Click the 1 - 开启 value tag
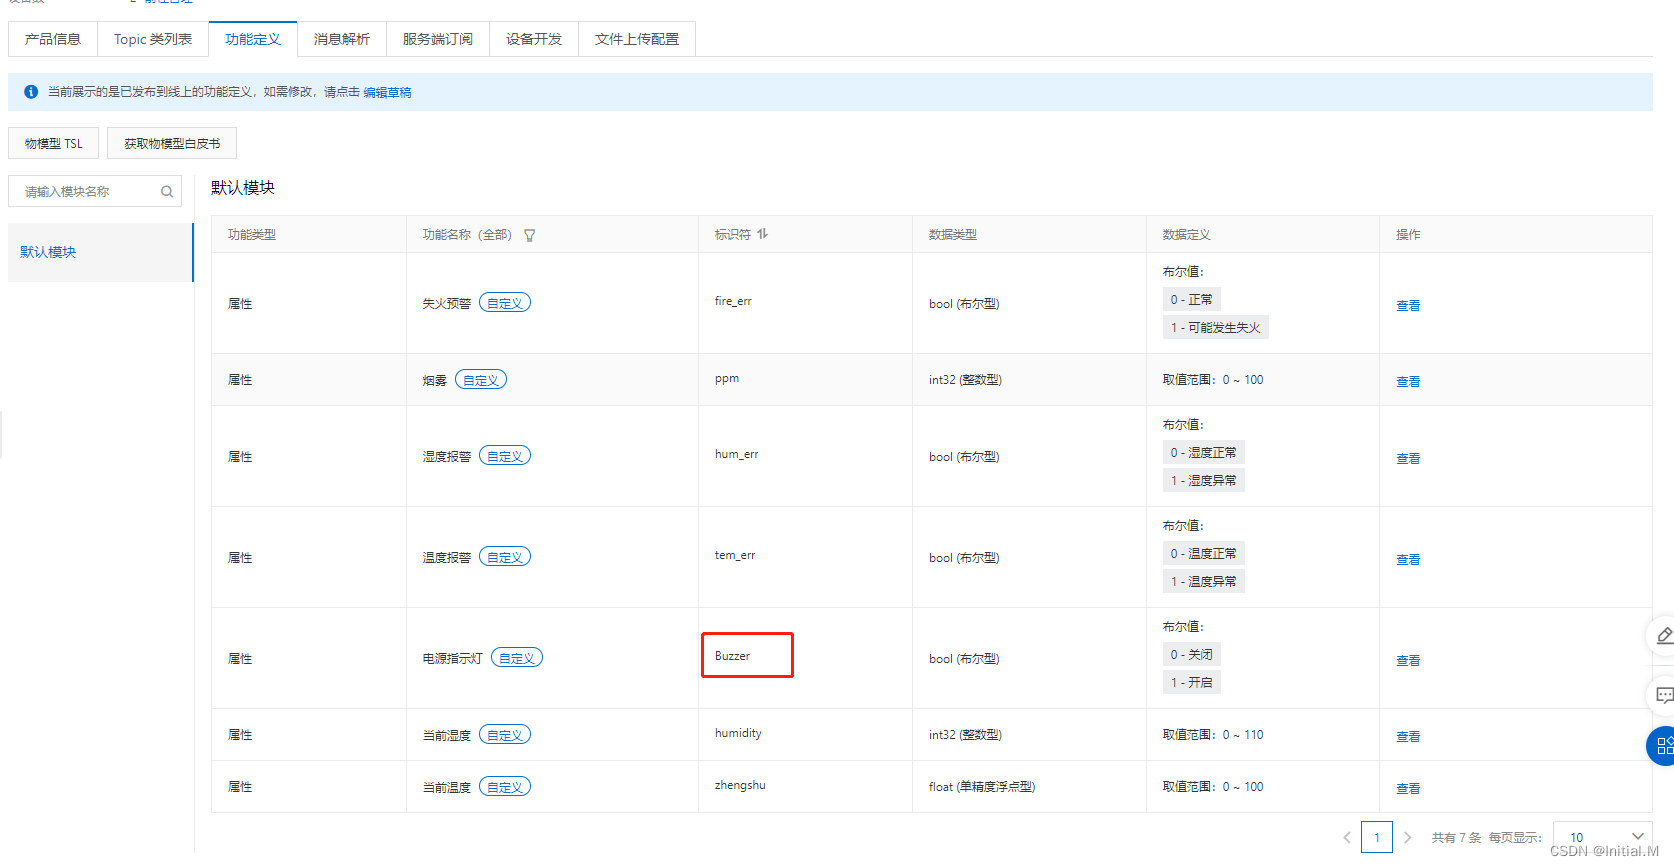1674x866 pixels. [x=1192, y=683]
